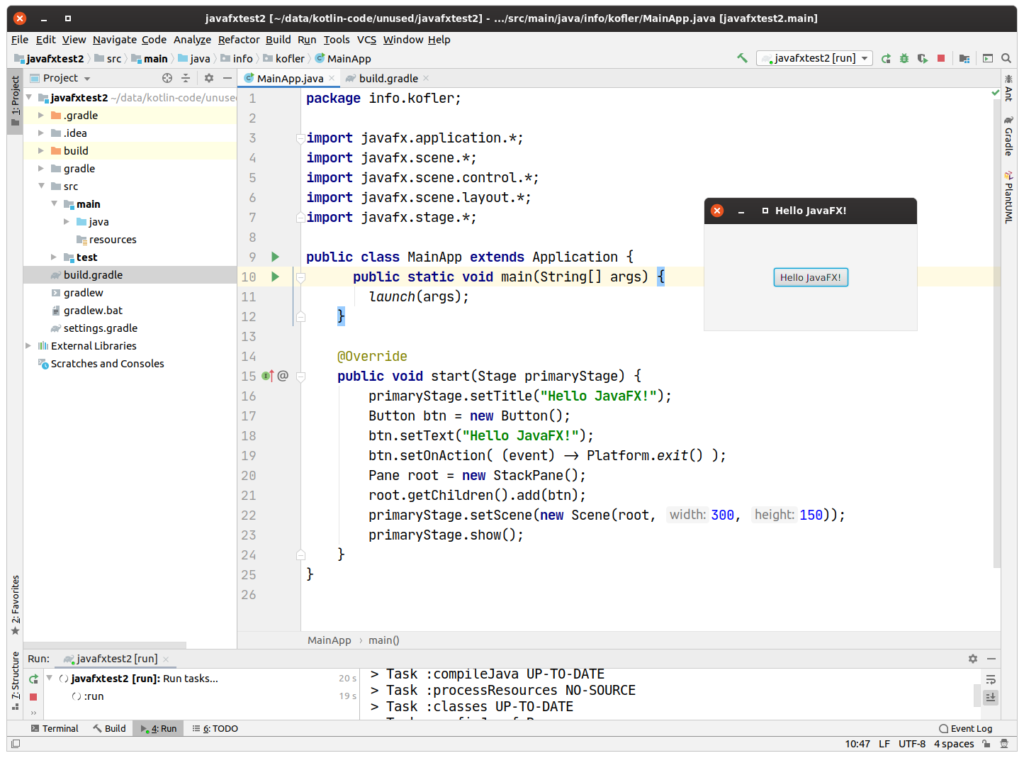Toggle scroll to end in console output
Viewport: 1024px width, 758px height.
tap(990, 697)
